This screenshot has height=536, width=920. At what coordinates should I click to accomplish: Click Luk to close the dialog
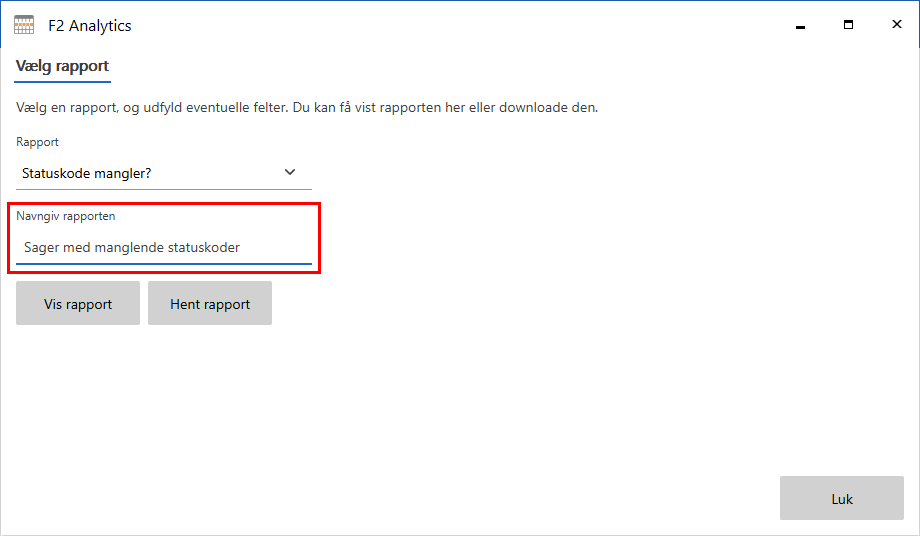tap(841, 498)
